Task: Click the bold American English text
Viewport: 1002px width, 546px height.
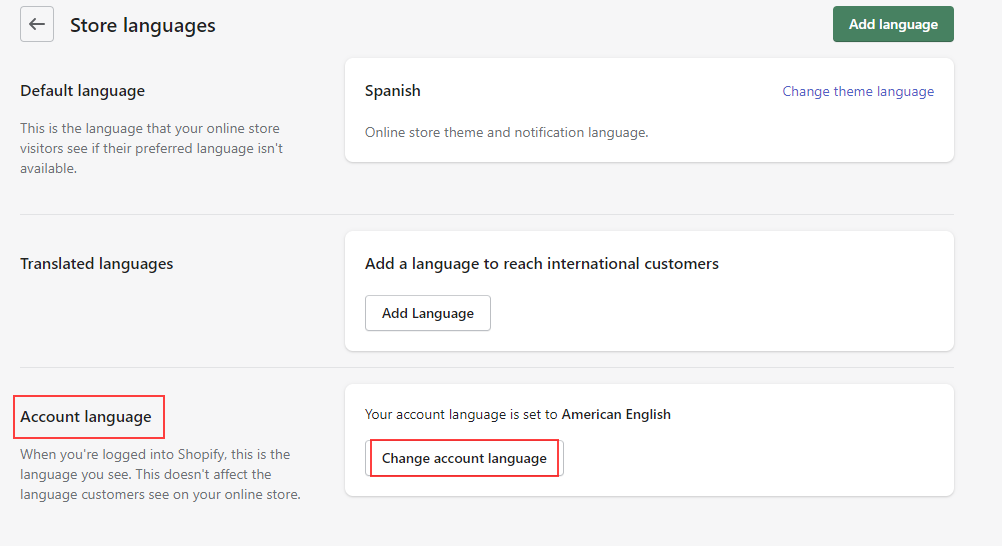Action: [616, 414]
